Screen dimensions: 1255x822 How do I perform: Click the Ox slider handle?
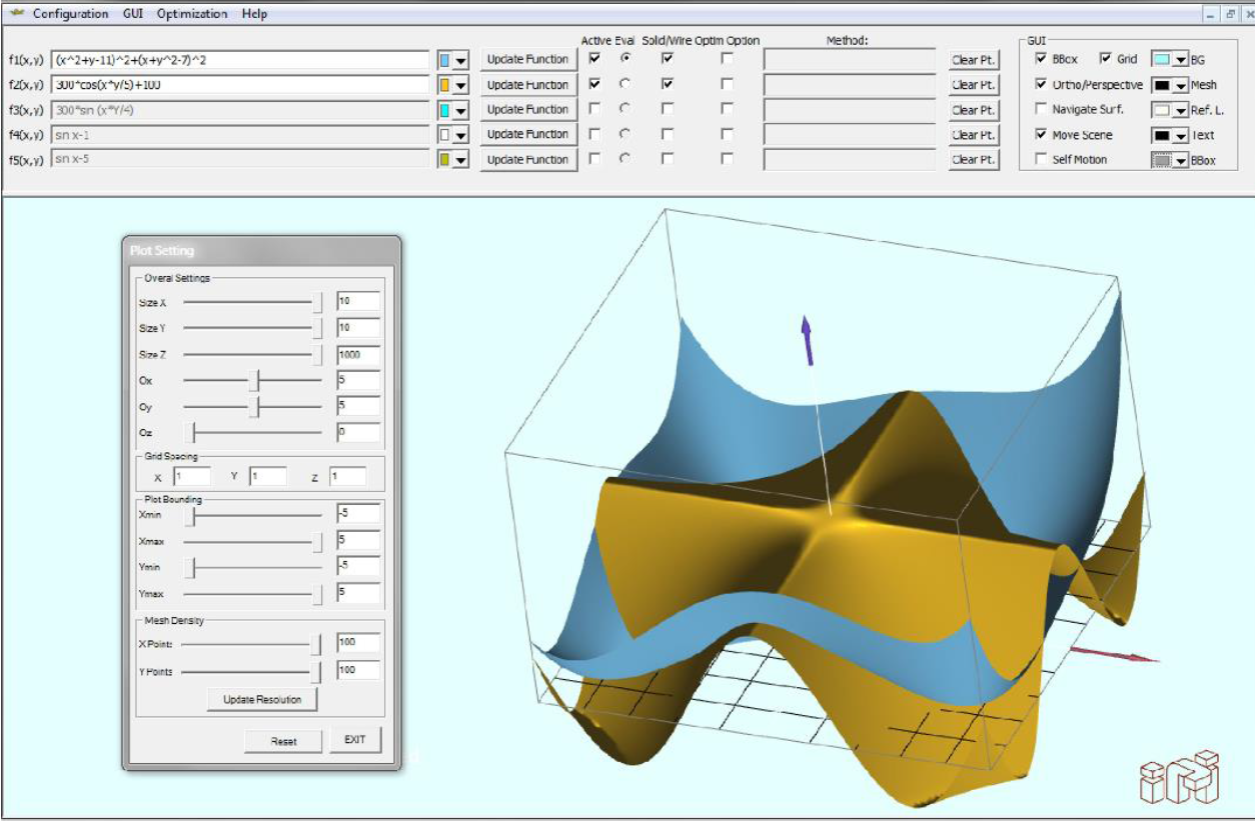[255, 380]
